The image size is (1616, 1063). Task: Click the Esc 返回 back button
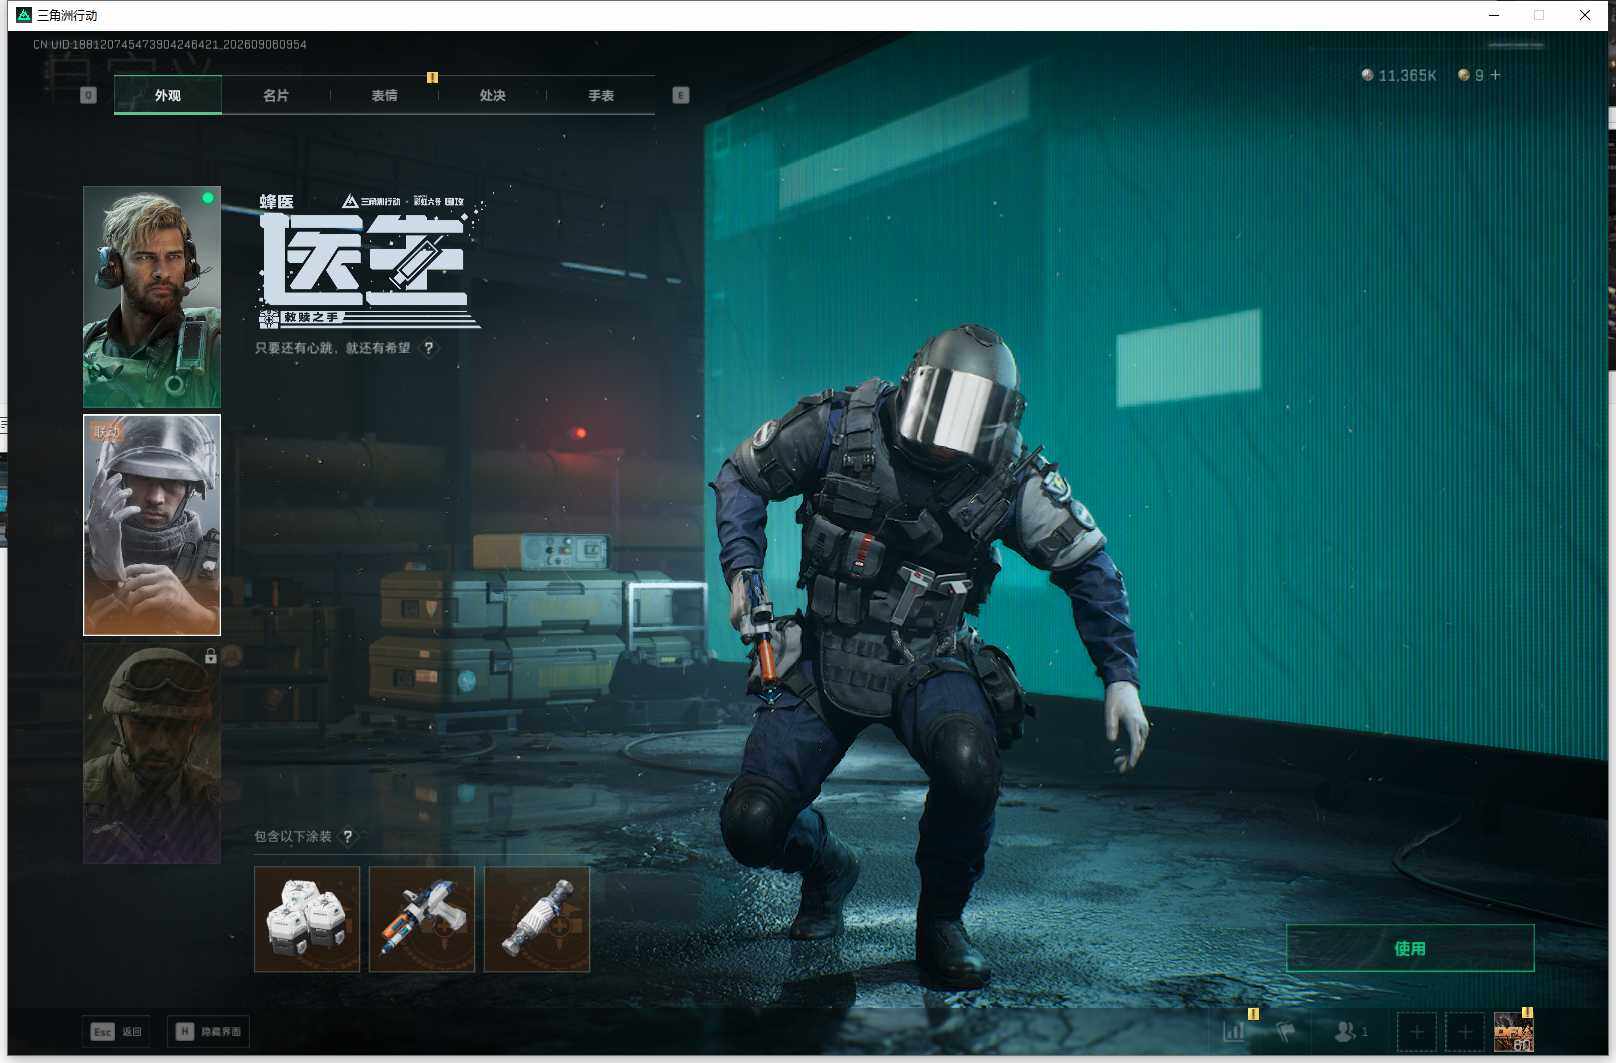coord(116,1031)
